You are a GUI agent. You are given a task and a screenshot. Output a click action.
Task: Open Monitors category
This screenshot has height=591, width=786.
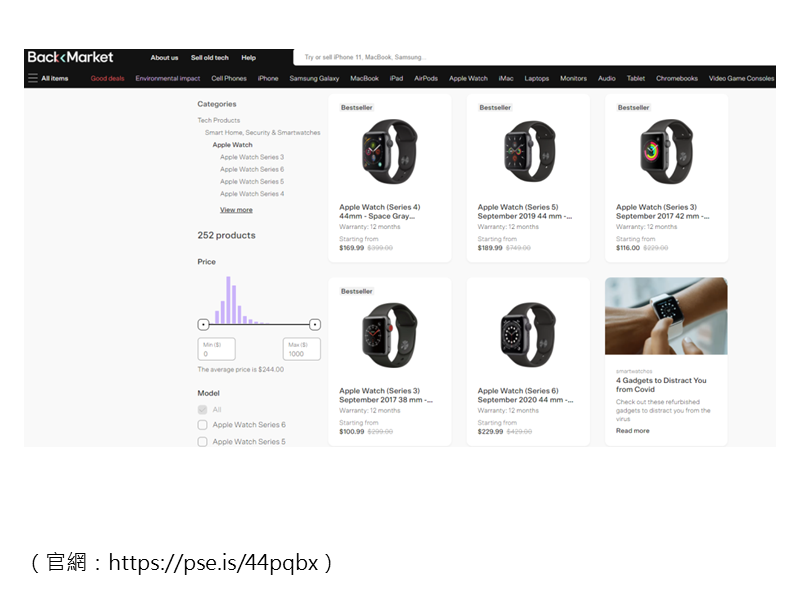pyautogui.click(x=573, y=78)
